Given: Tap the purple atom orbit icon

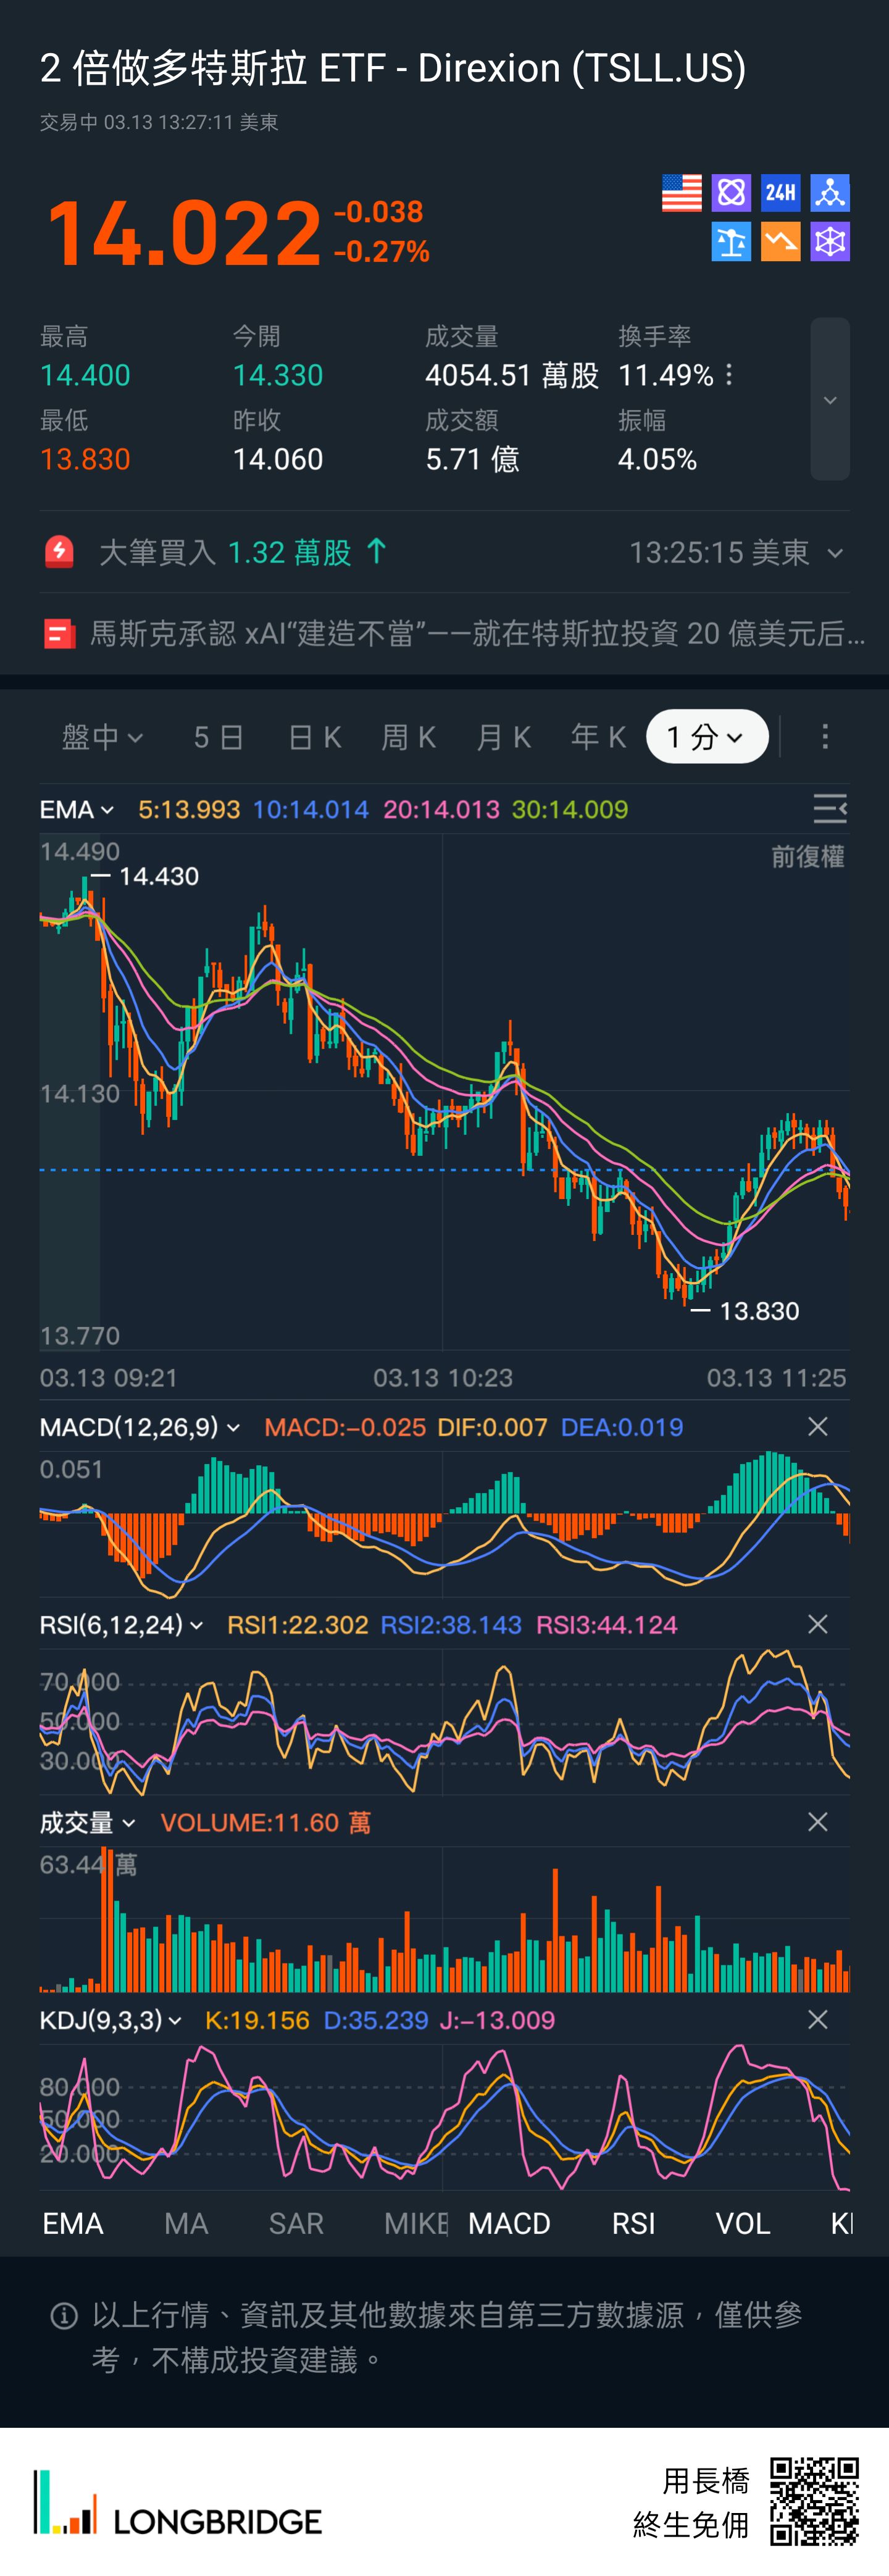Looking at the screenshot, I should click(731, 193).
